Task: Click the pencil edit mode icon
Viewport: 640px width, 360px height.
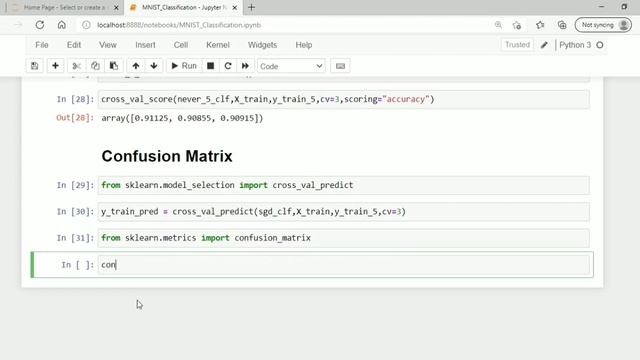Action: [544, 45]
